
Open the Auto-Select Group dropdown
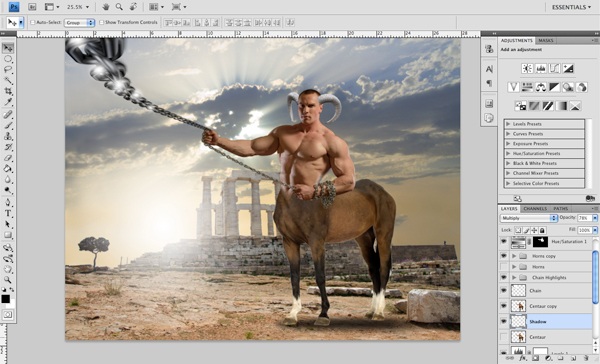(x=79, y=23)
